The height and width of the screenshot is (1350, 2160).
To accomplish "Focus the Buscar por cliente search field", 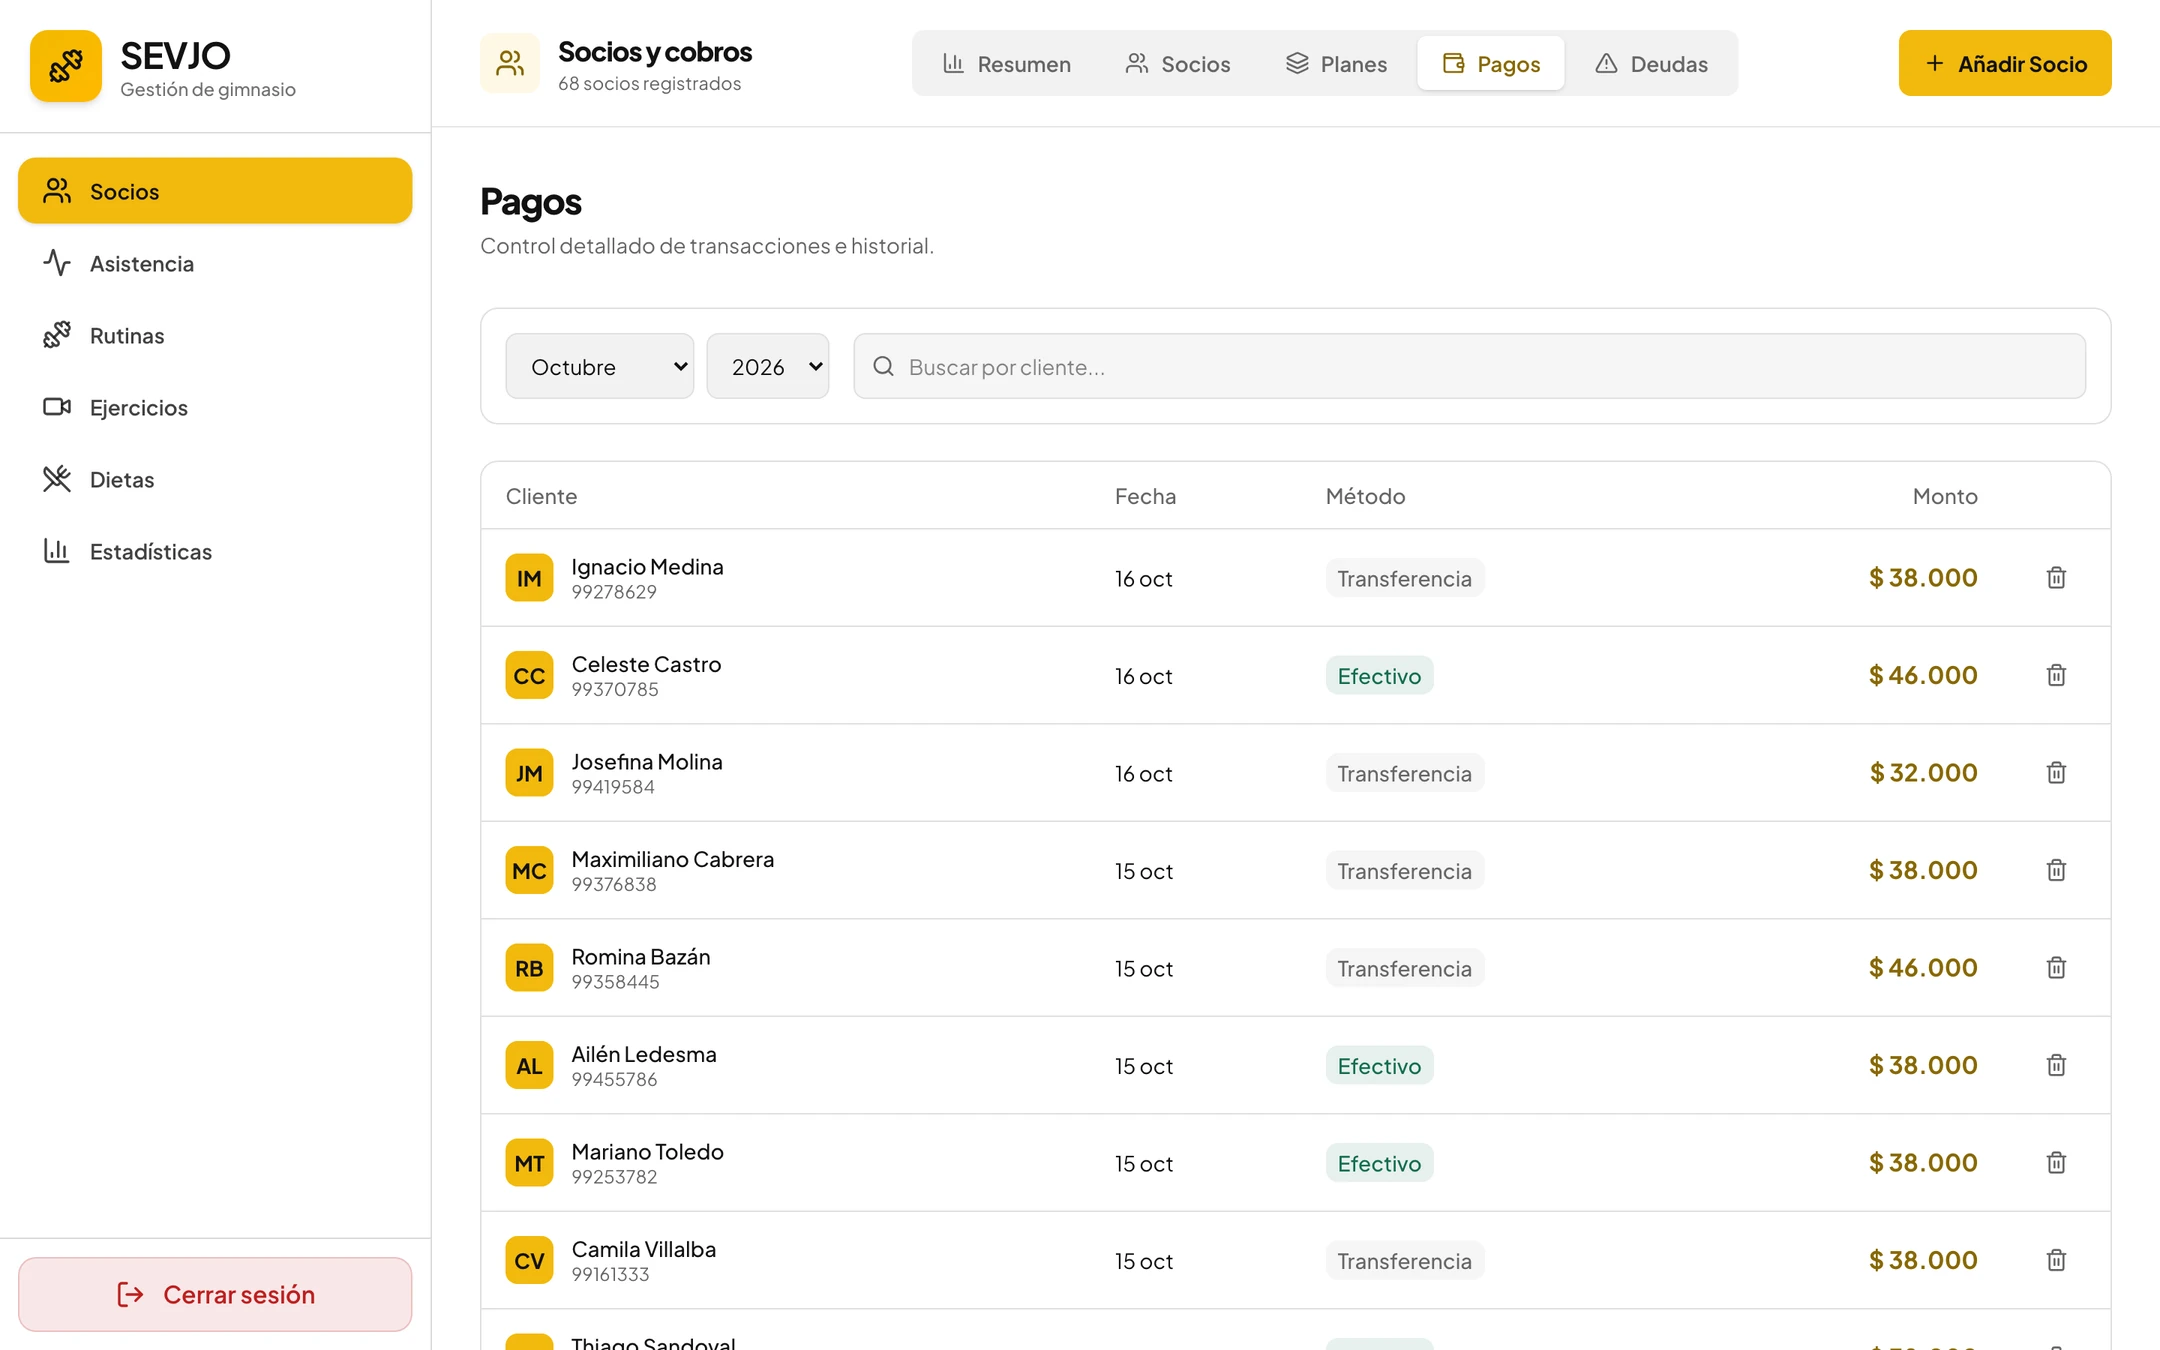I will (x=1469, y=366).
